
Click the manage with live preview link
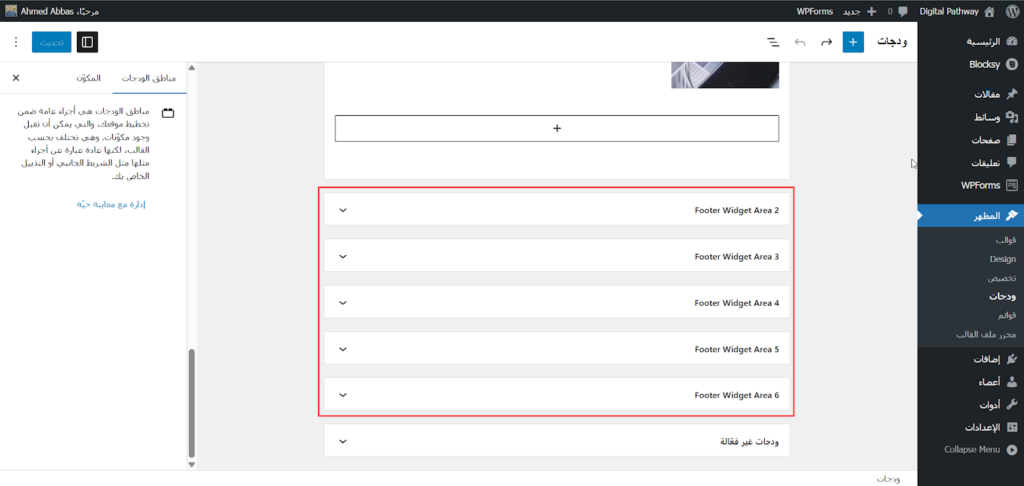[x=112, y=204]
